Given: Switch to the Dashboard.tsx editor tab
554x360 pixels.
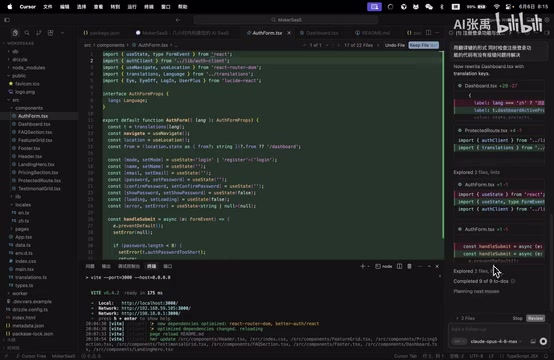Looking at the screenshot, I should [319, 33].
